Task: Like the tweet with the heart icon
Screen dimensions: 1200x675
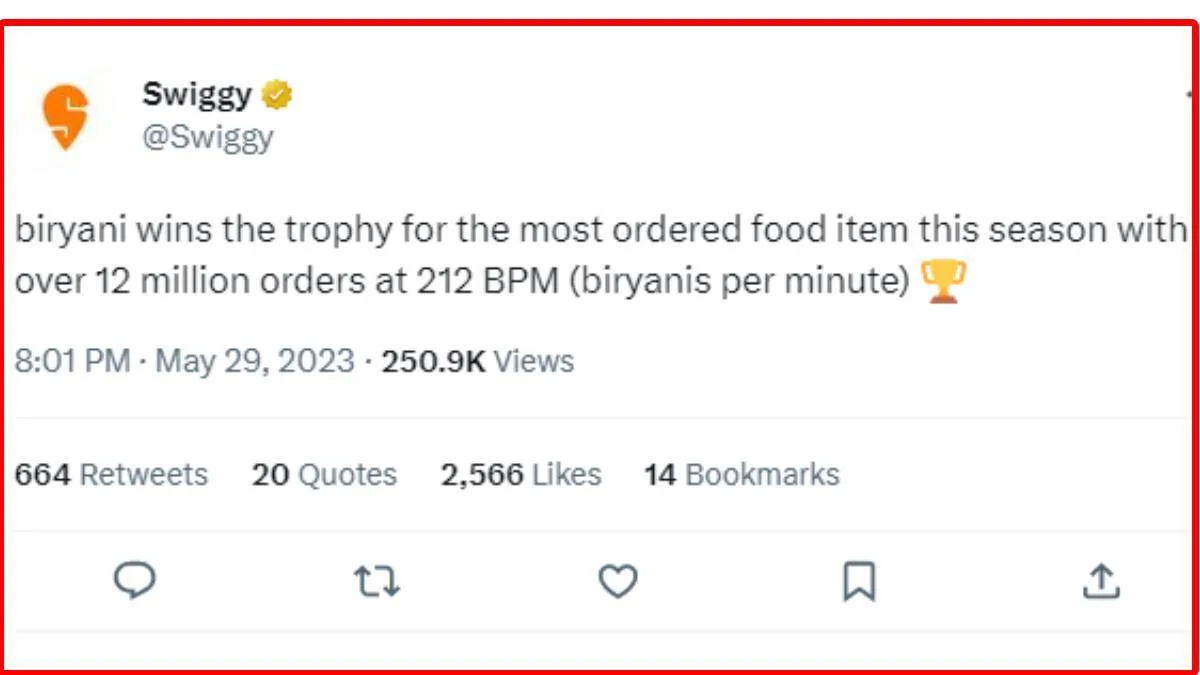Action: pos(618,581)
